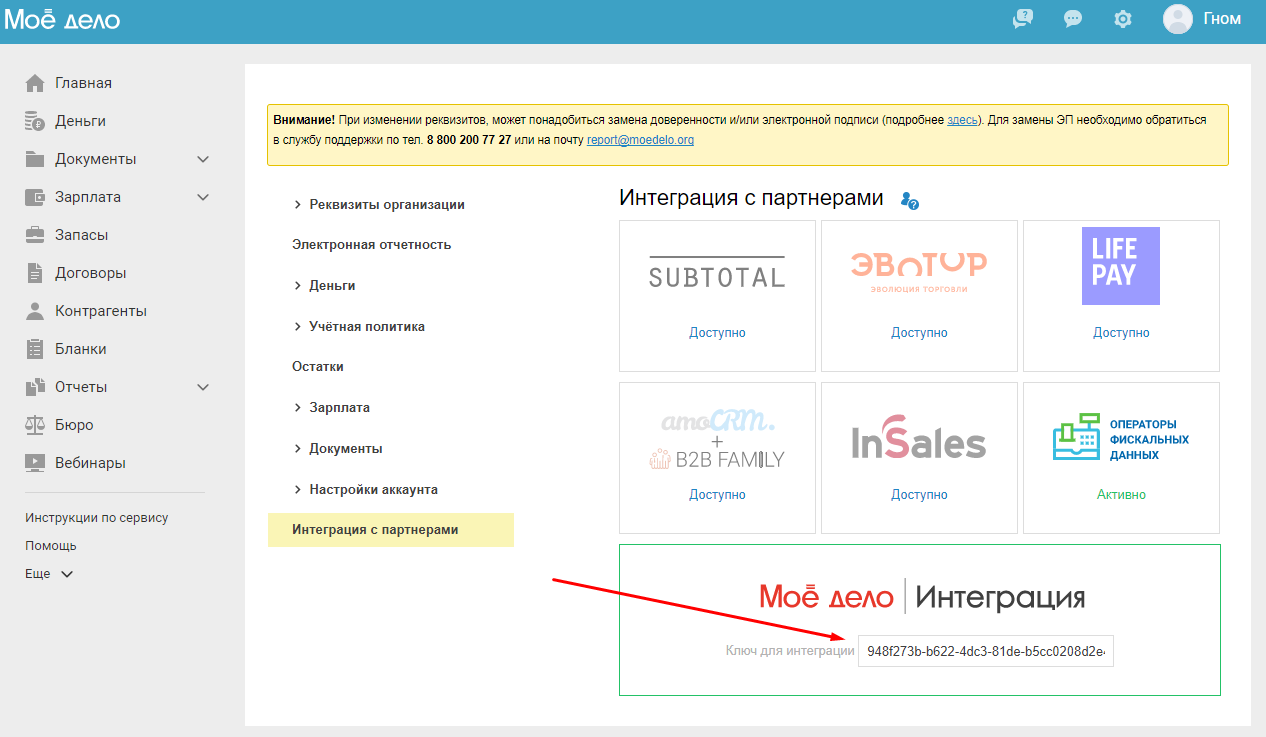
Task: Click the Запасы briefcase icon in the sidebar
Action: tap(35, 235)
